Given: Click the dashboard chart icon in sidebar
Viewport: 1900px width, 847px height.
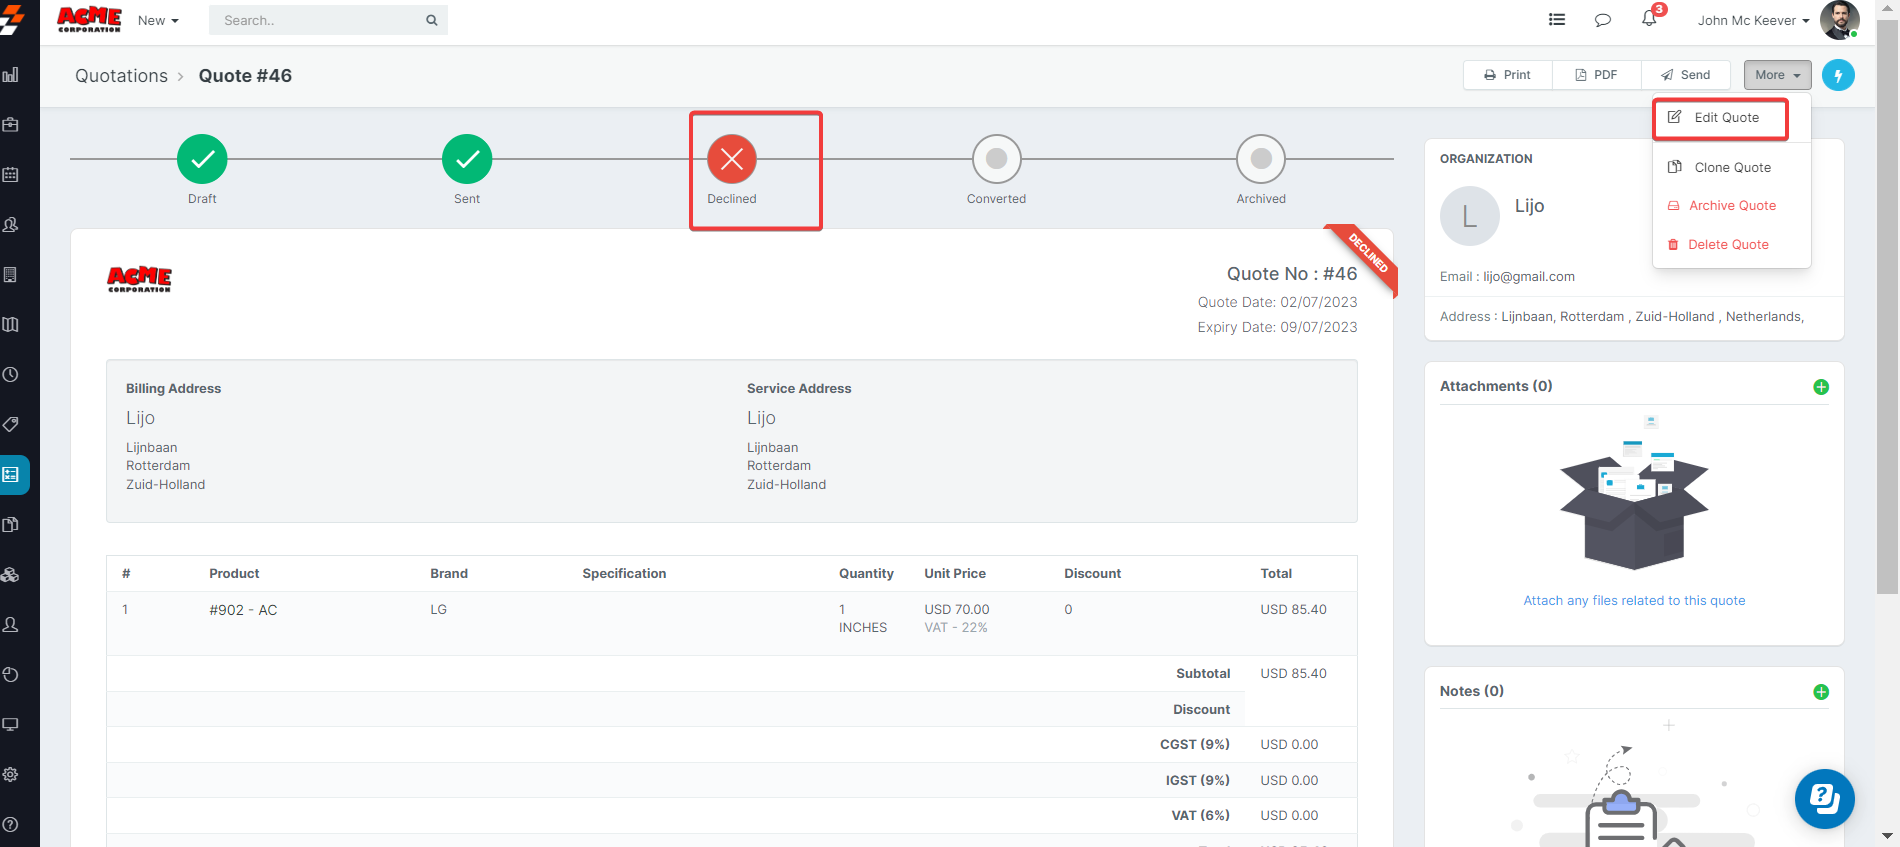Looking at the screenshot, I should (11, 75).
